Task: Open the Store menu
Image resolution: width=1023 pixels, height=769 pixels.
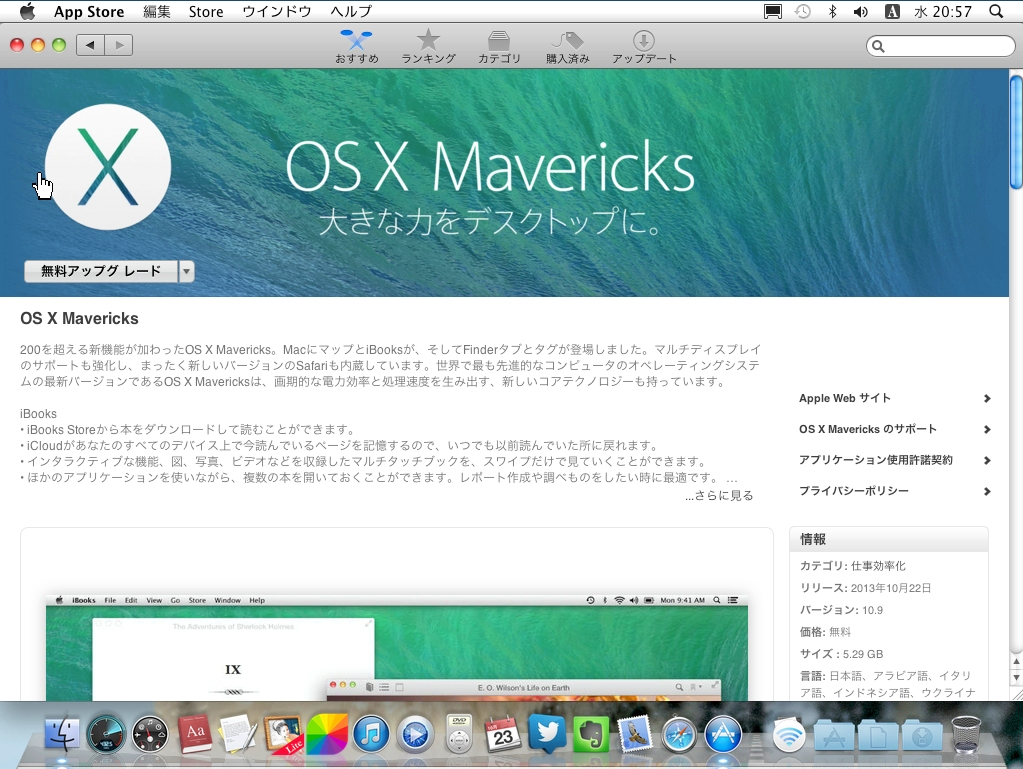Action: coord(206,12)
